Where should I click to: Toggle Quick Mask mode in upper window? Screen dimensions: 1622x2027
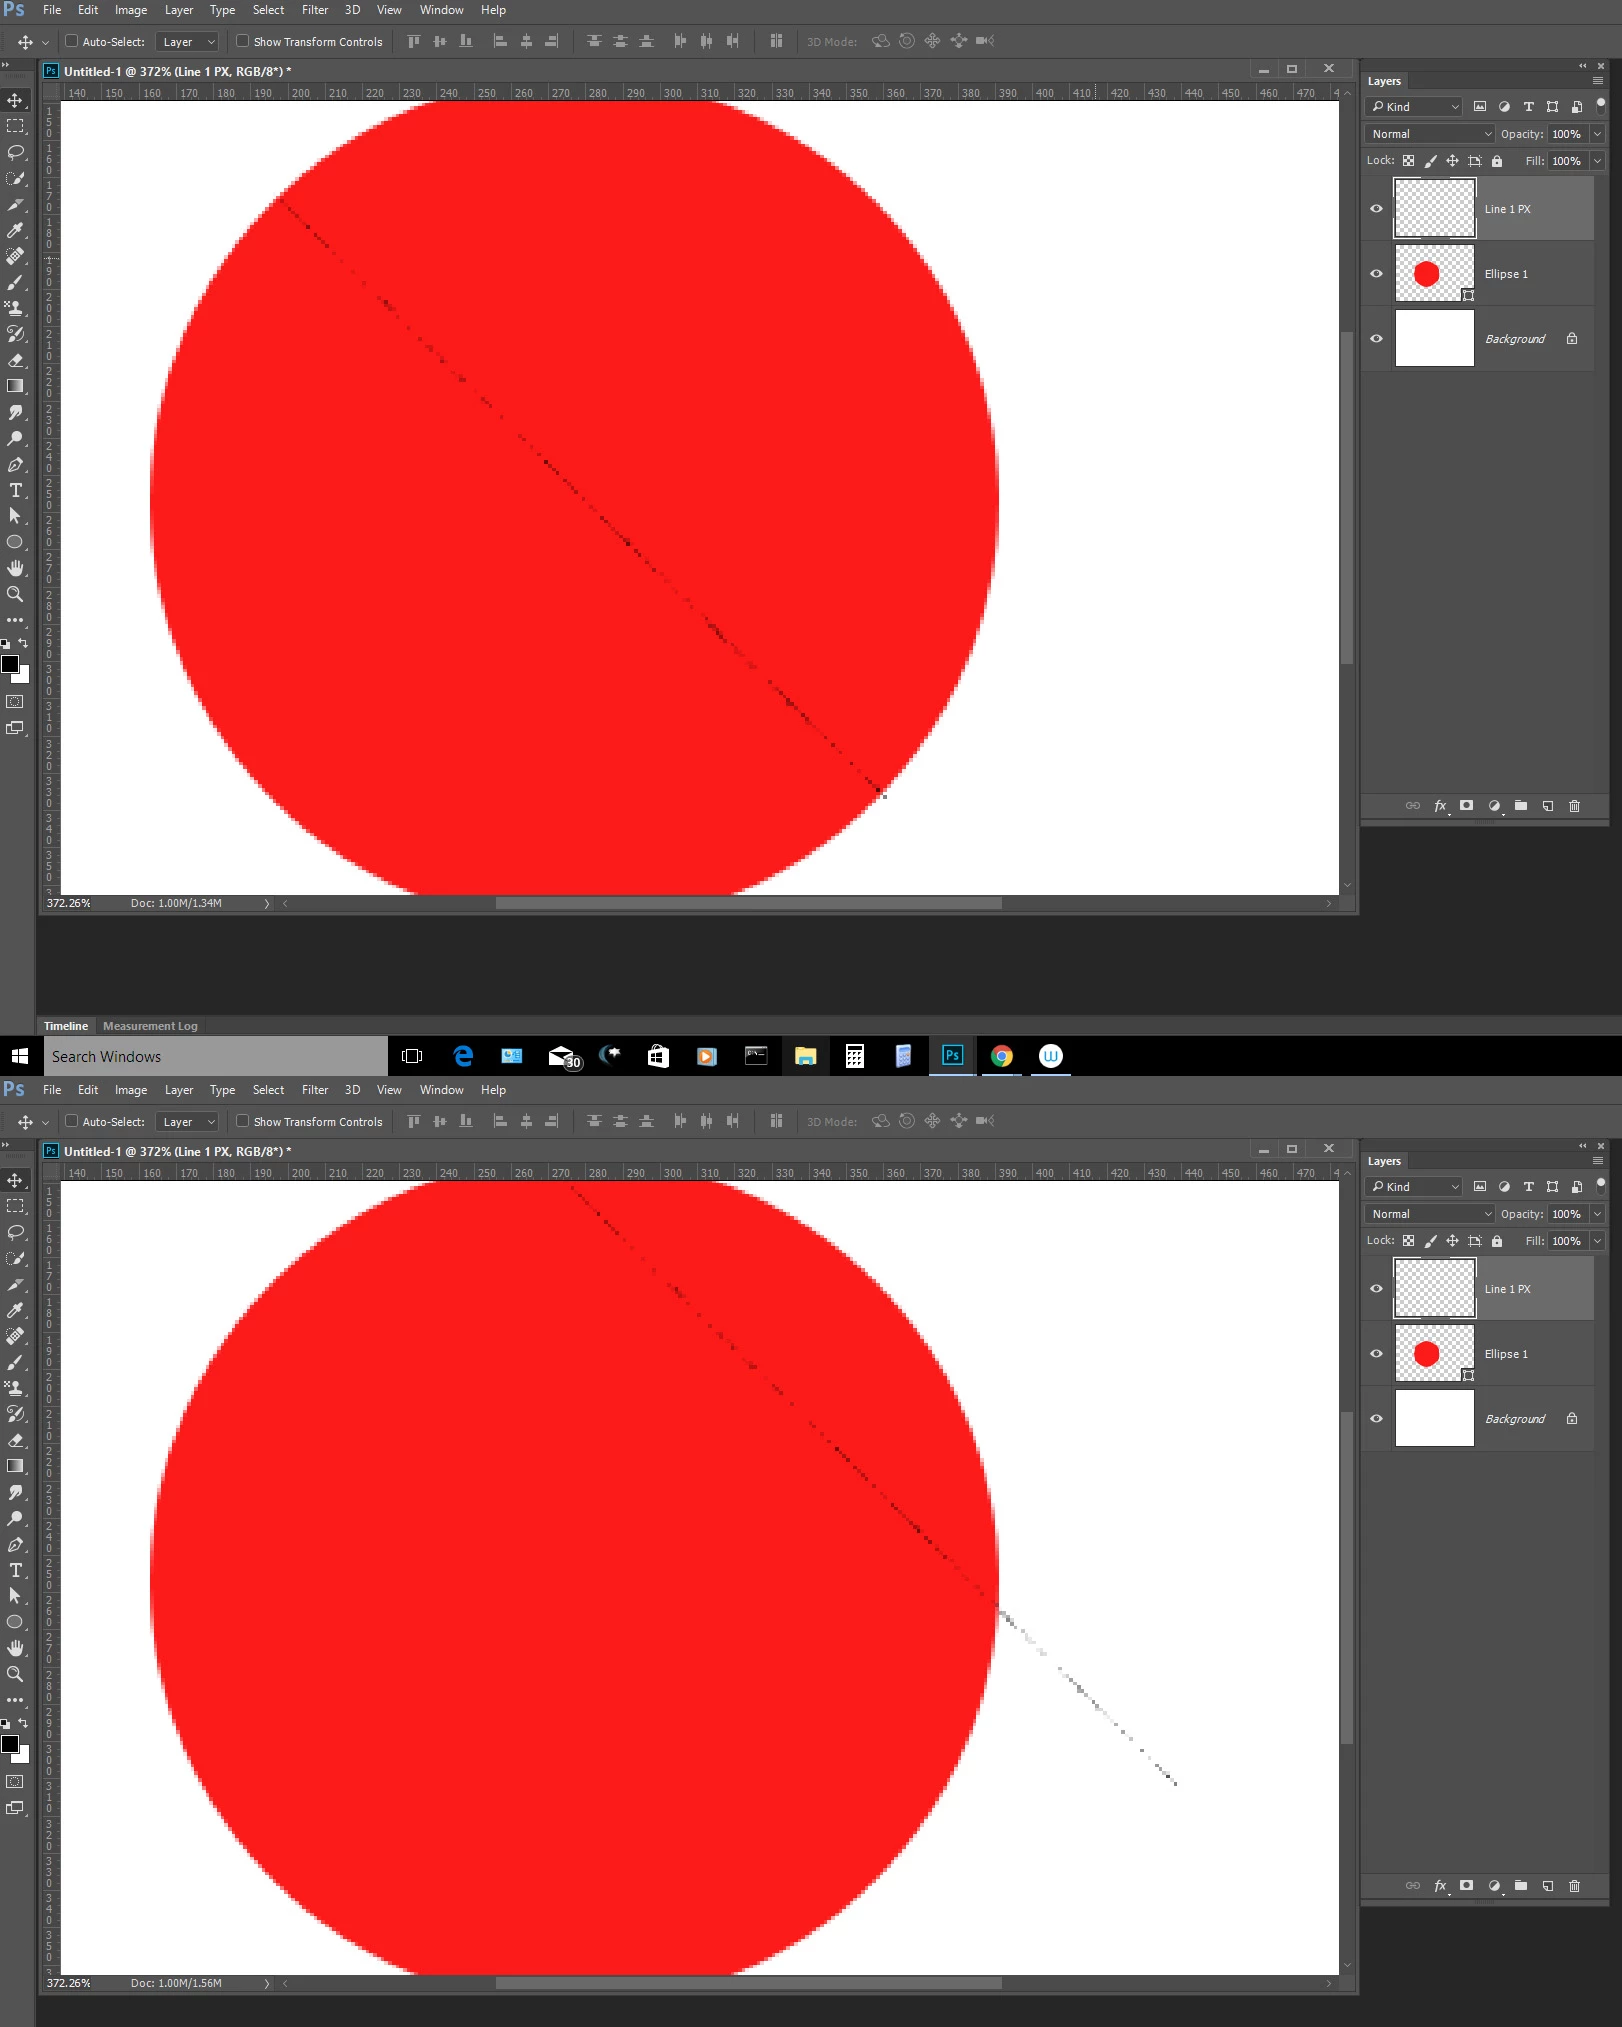[x=15, y=702]
